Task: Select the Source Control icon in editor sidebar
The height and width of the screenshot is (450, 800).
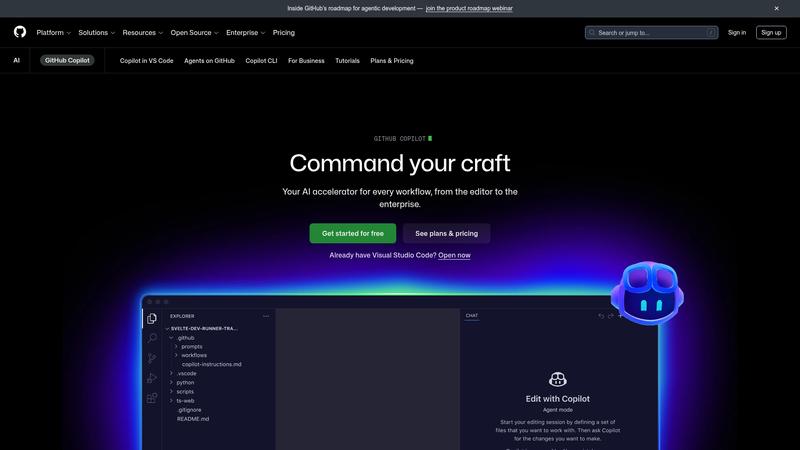Action: [x=152, y=358]
